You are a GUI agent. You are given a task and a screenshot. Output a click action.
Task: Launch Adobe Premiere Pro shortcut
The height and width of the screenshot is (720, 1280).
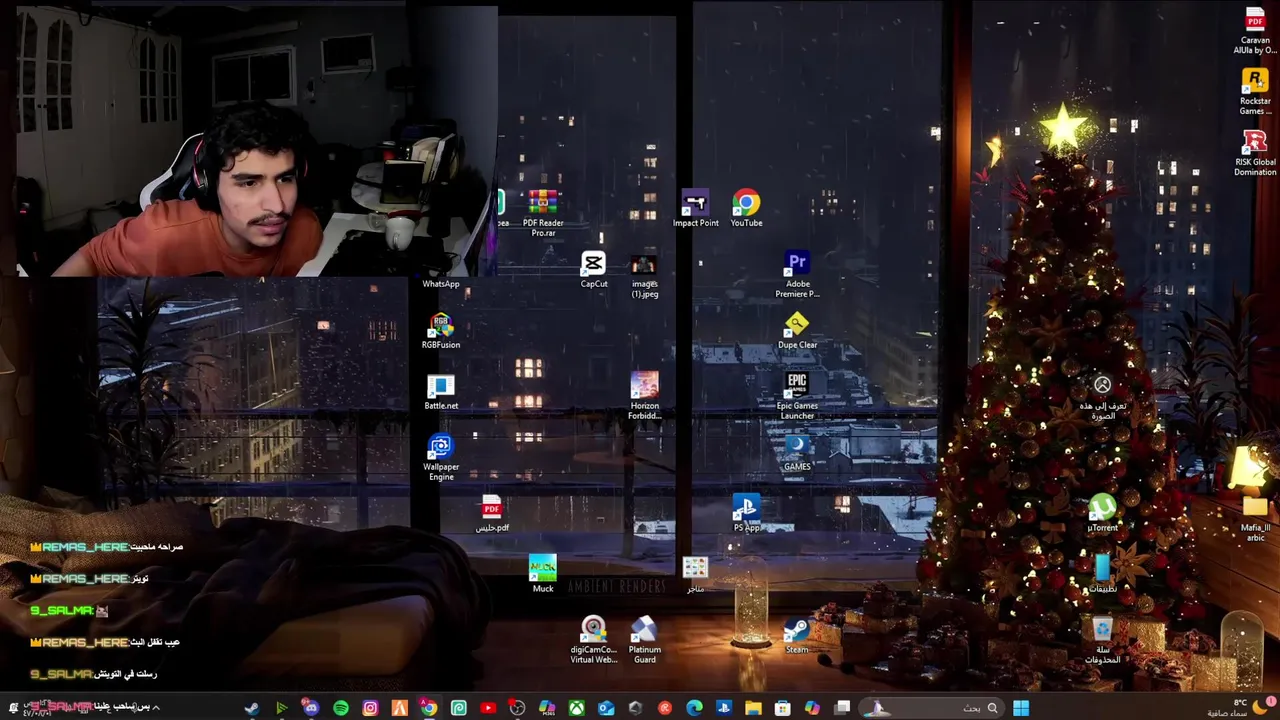(x=797, y=275)
